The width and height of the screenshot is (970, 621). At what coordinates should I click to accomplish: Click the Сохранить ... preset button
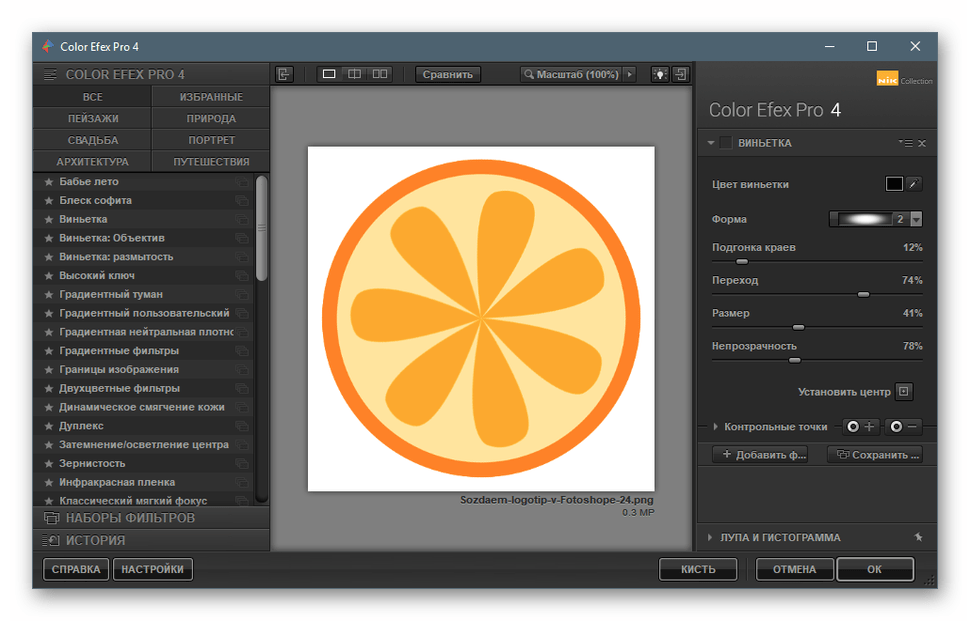click(x=875, y=455)
